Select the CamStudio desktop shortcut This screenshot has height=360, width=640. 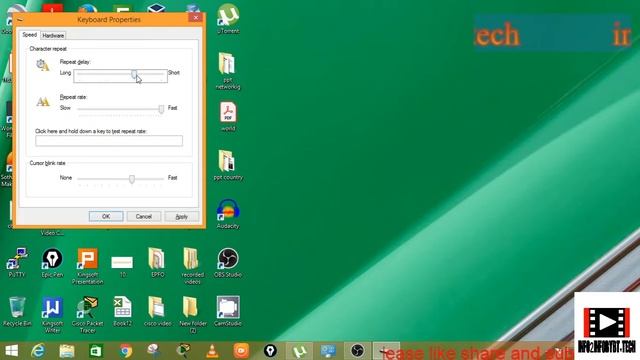coord(228,311)
